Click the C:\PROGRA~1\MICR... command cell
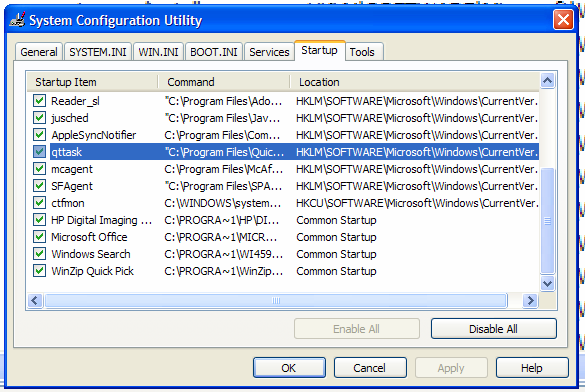The height and width of the screenshot is (392, 585). (x=220, y=237)
